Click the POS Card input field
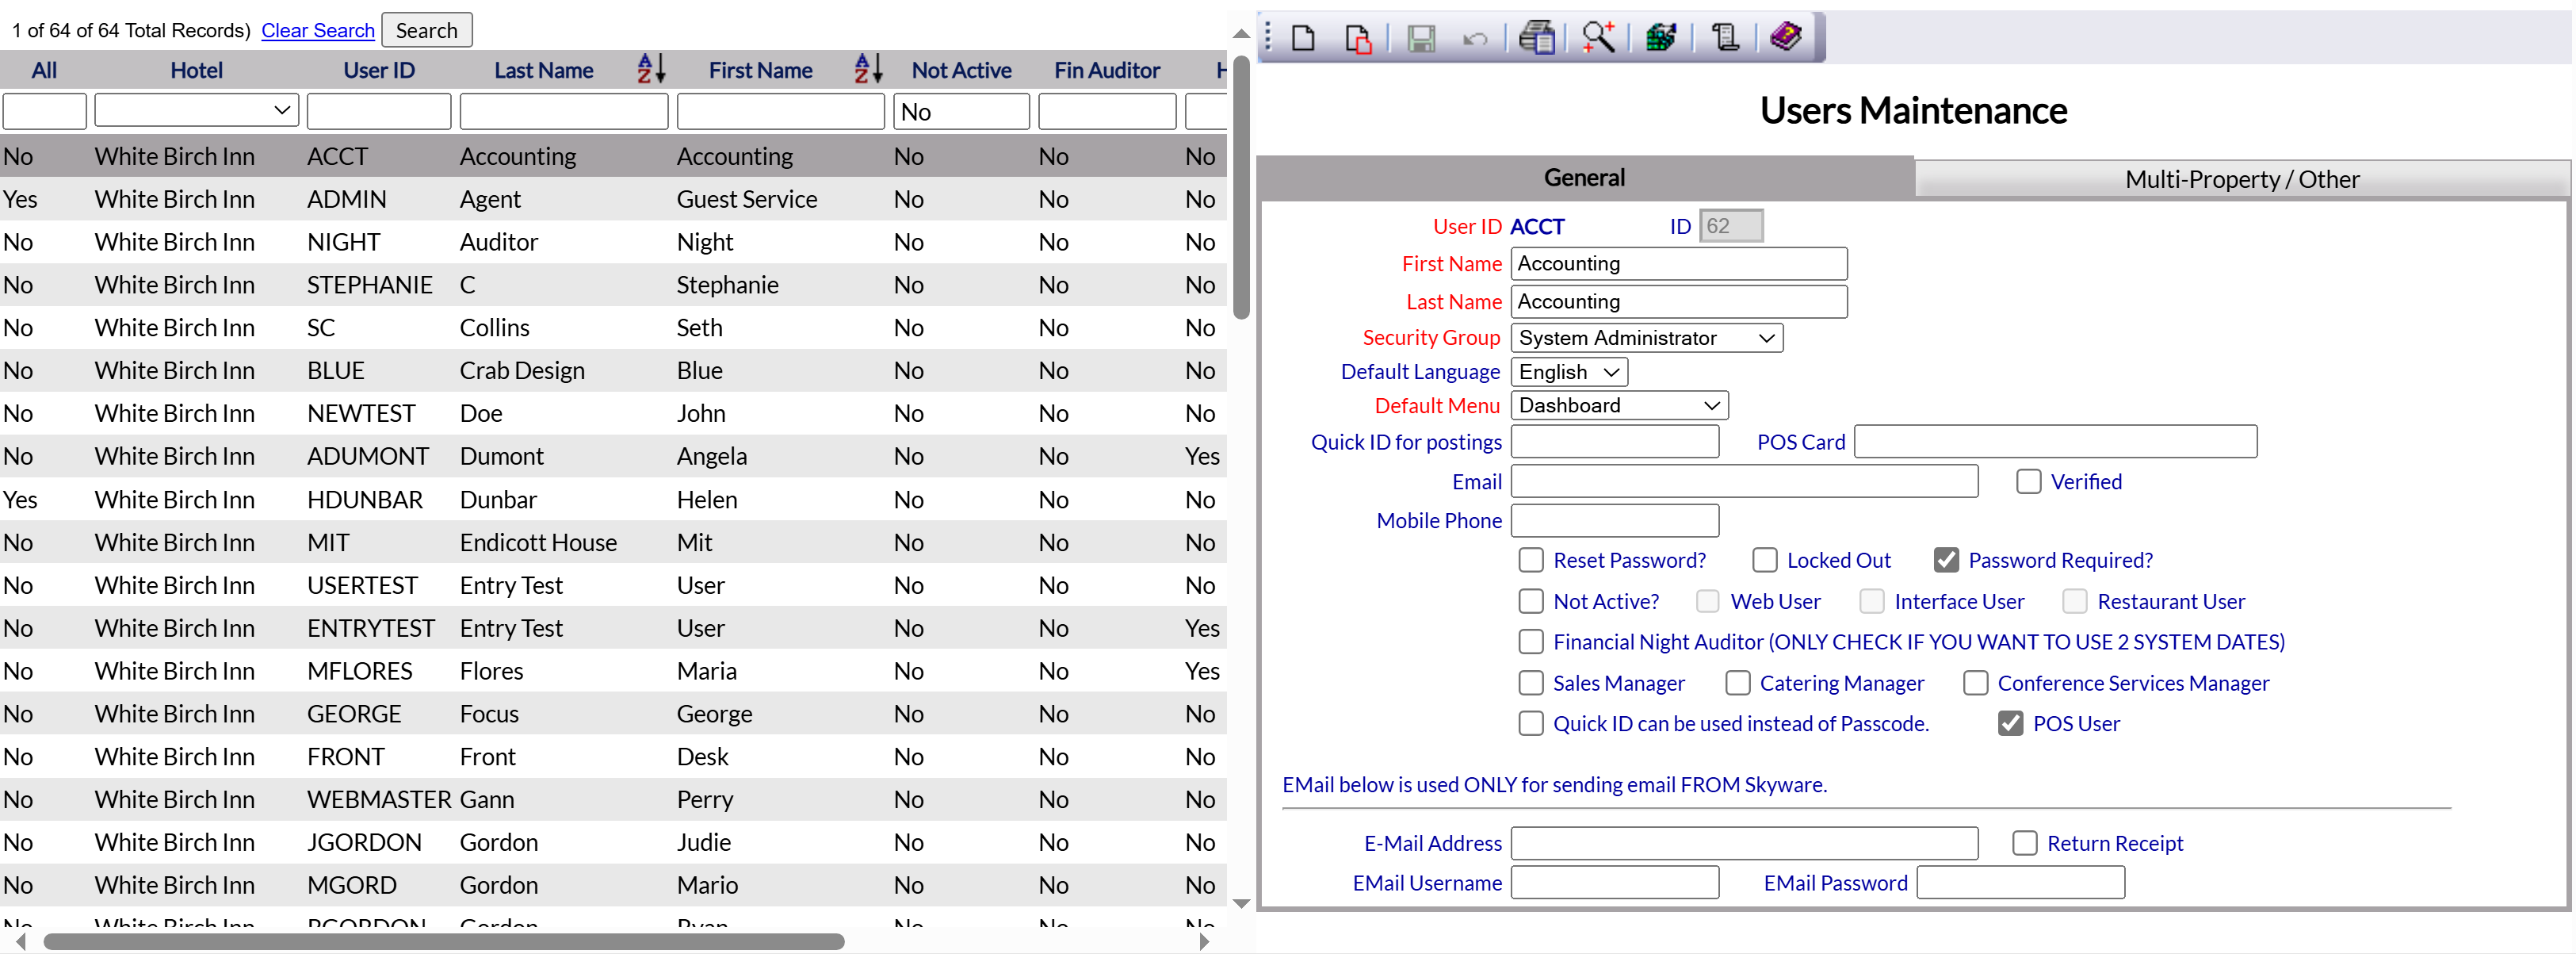This screenshot has width=2576, height=954. (2055, 441)
